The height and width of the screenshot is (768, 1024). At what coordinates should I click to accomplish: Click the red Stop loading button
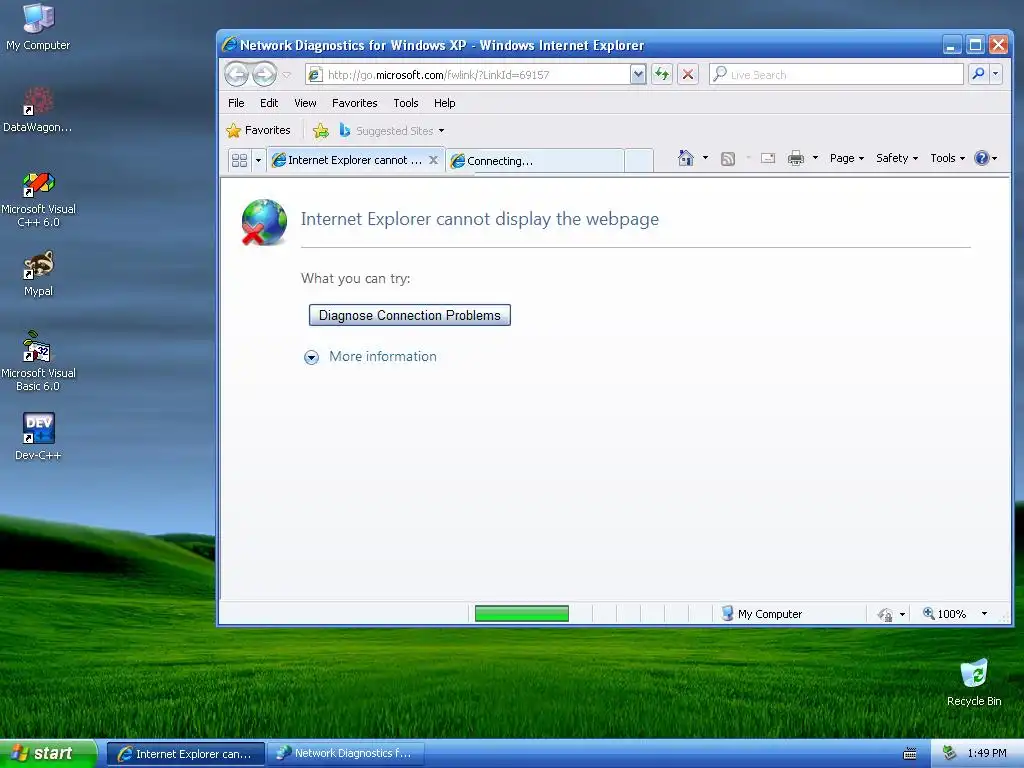(x=688, y=74)
